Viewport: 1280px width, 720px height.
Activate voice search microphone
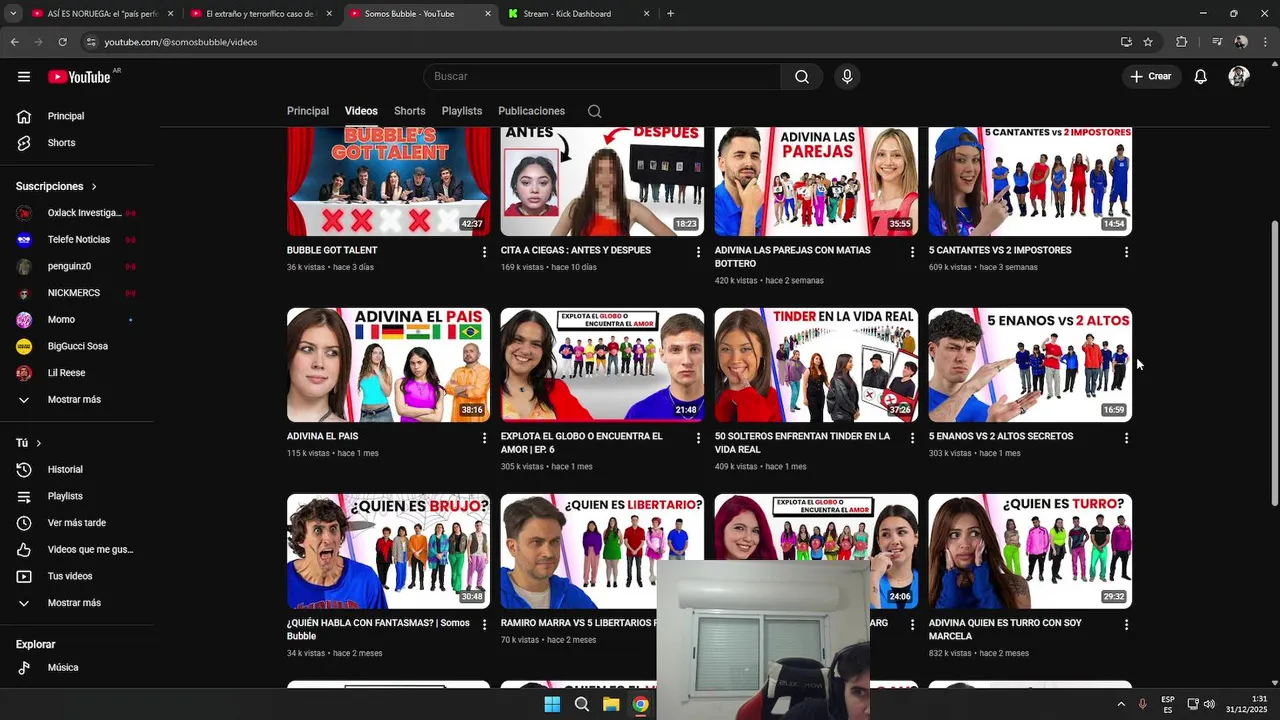tap(847, 77)
